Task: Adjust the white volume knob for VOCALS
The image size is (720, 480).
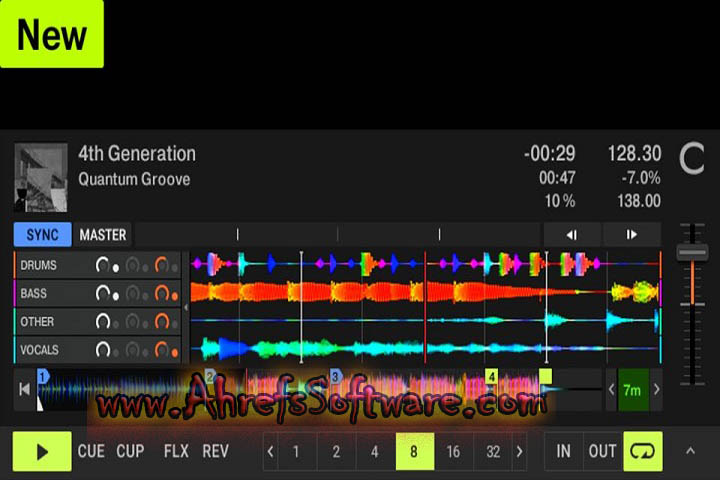Action: [x=102, y=350]
